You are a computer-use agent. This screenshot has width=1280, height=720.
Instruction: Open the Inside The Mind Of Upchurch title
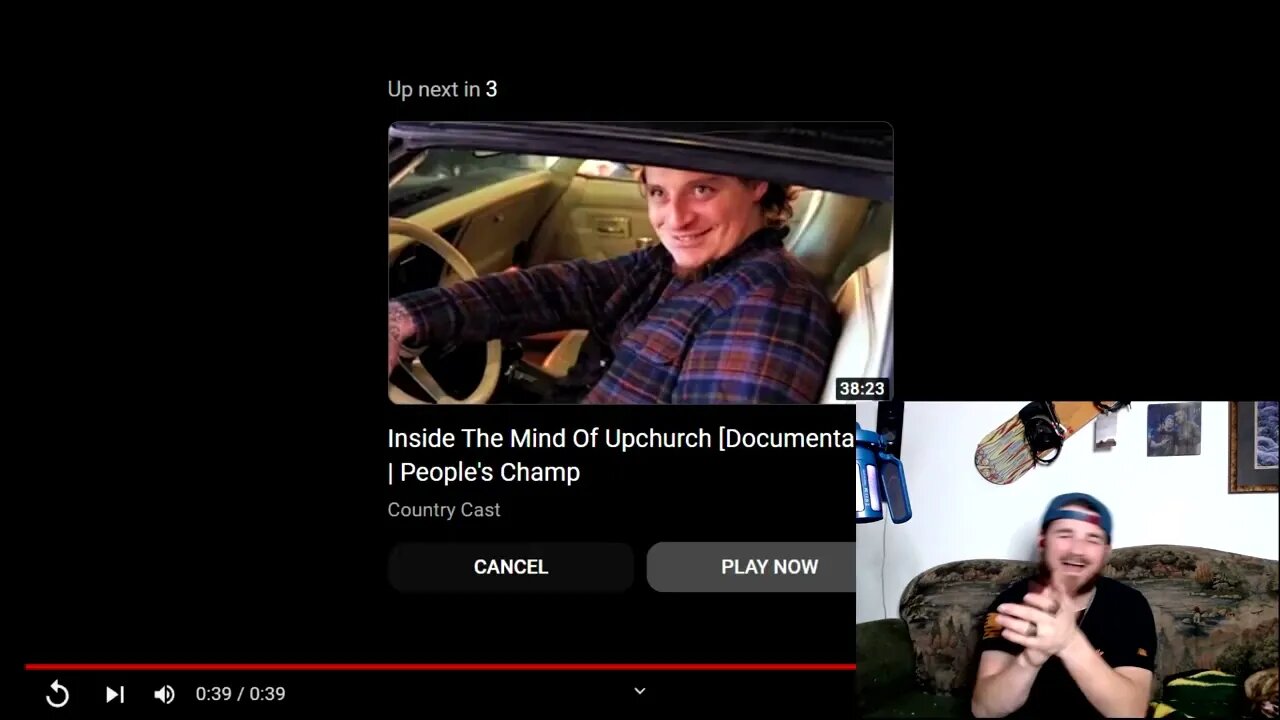(621, 455)
